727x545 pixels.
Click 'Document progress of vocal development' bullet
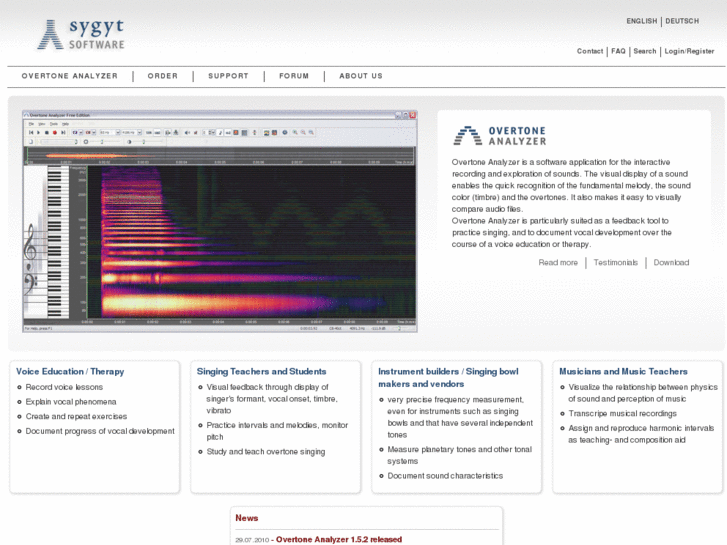click(x=100, y=431)
